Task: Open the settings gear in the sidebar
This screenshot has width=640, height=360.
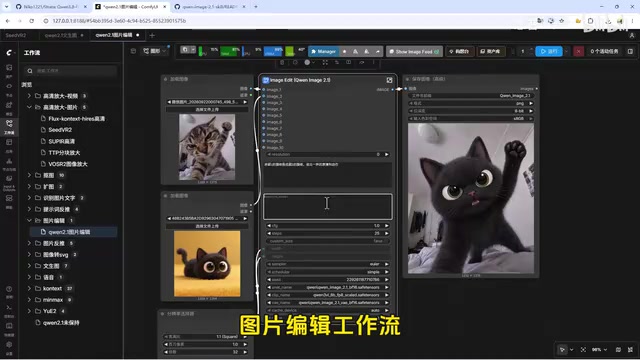Action: click(x=9, y=344)
